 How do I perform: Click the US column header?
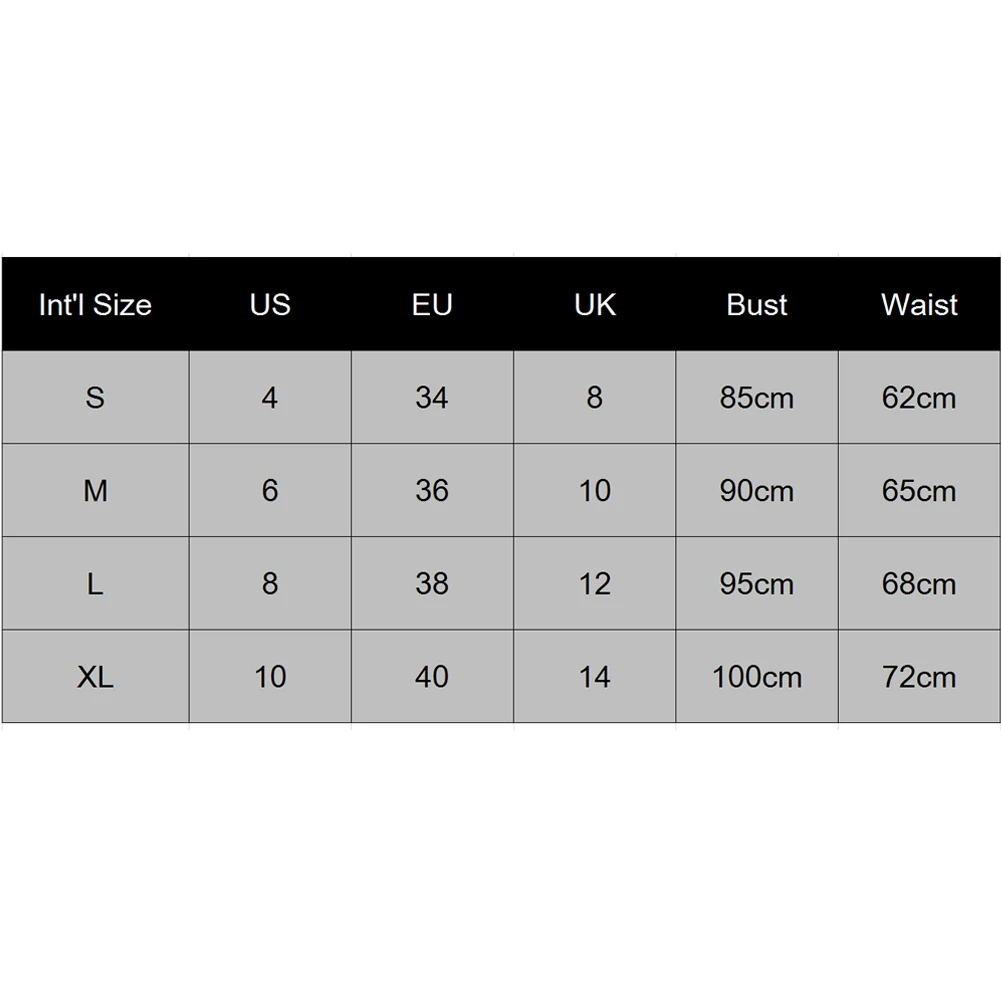point(270,305)
